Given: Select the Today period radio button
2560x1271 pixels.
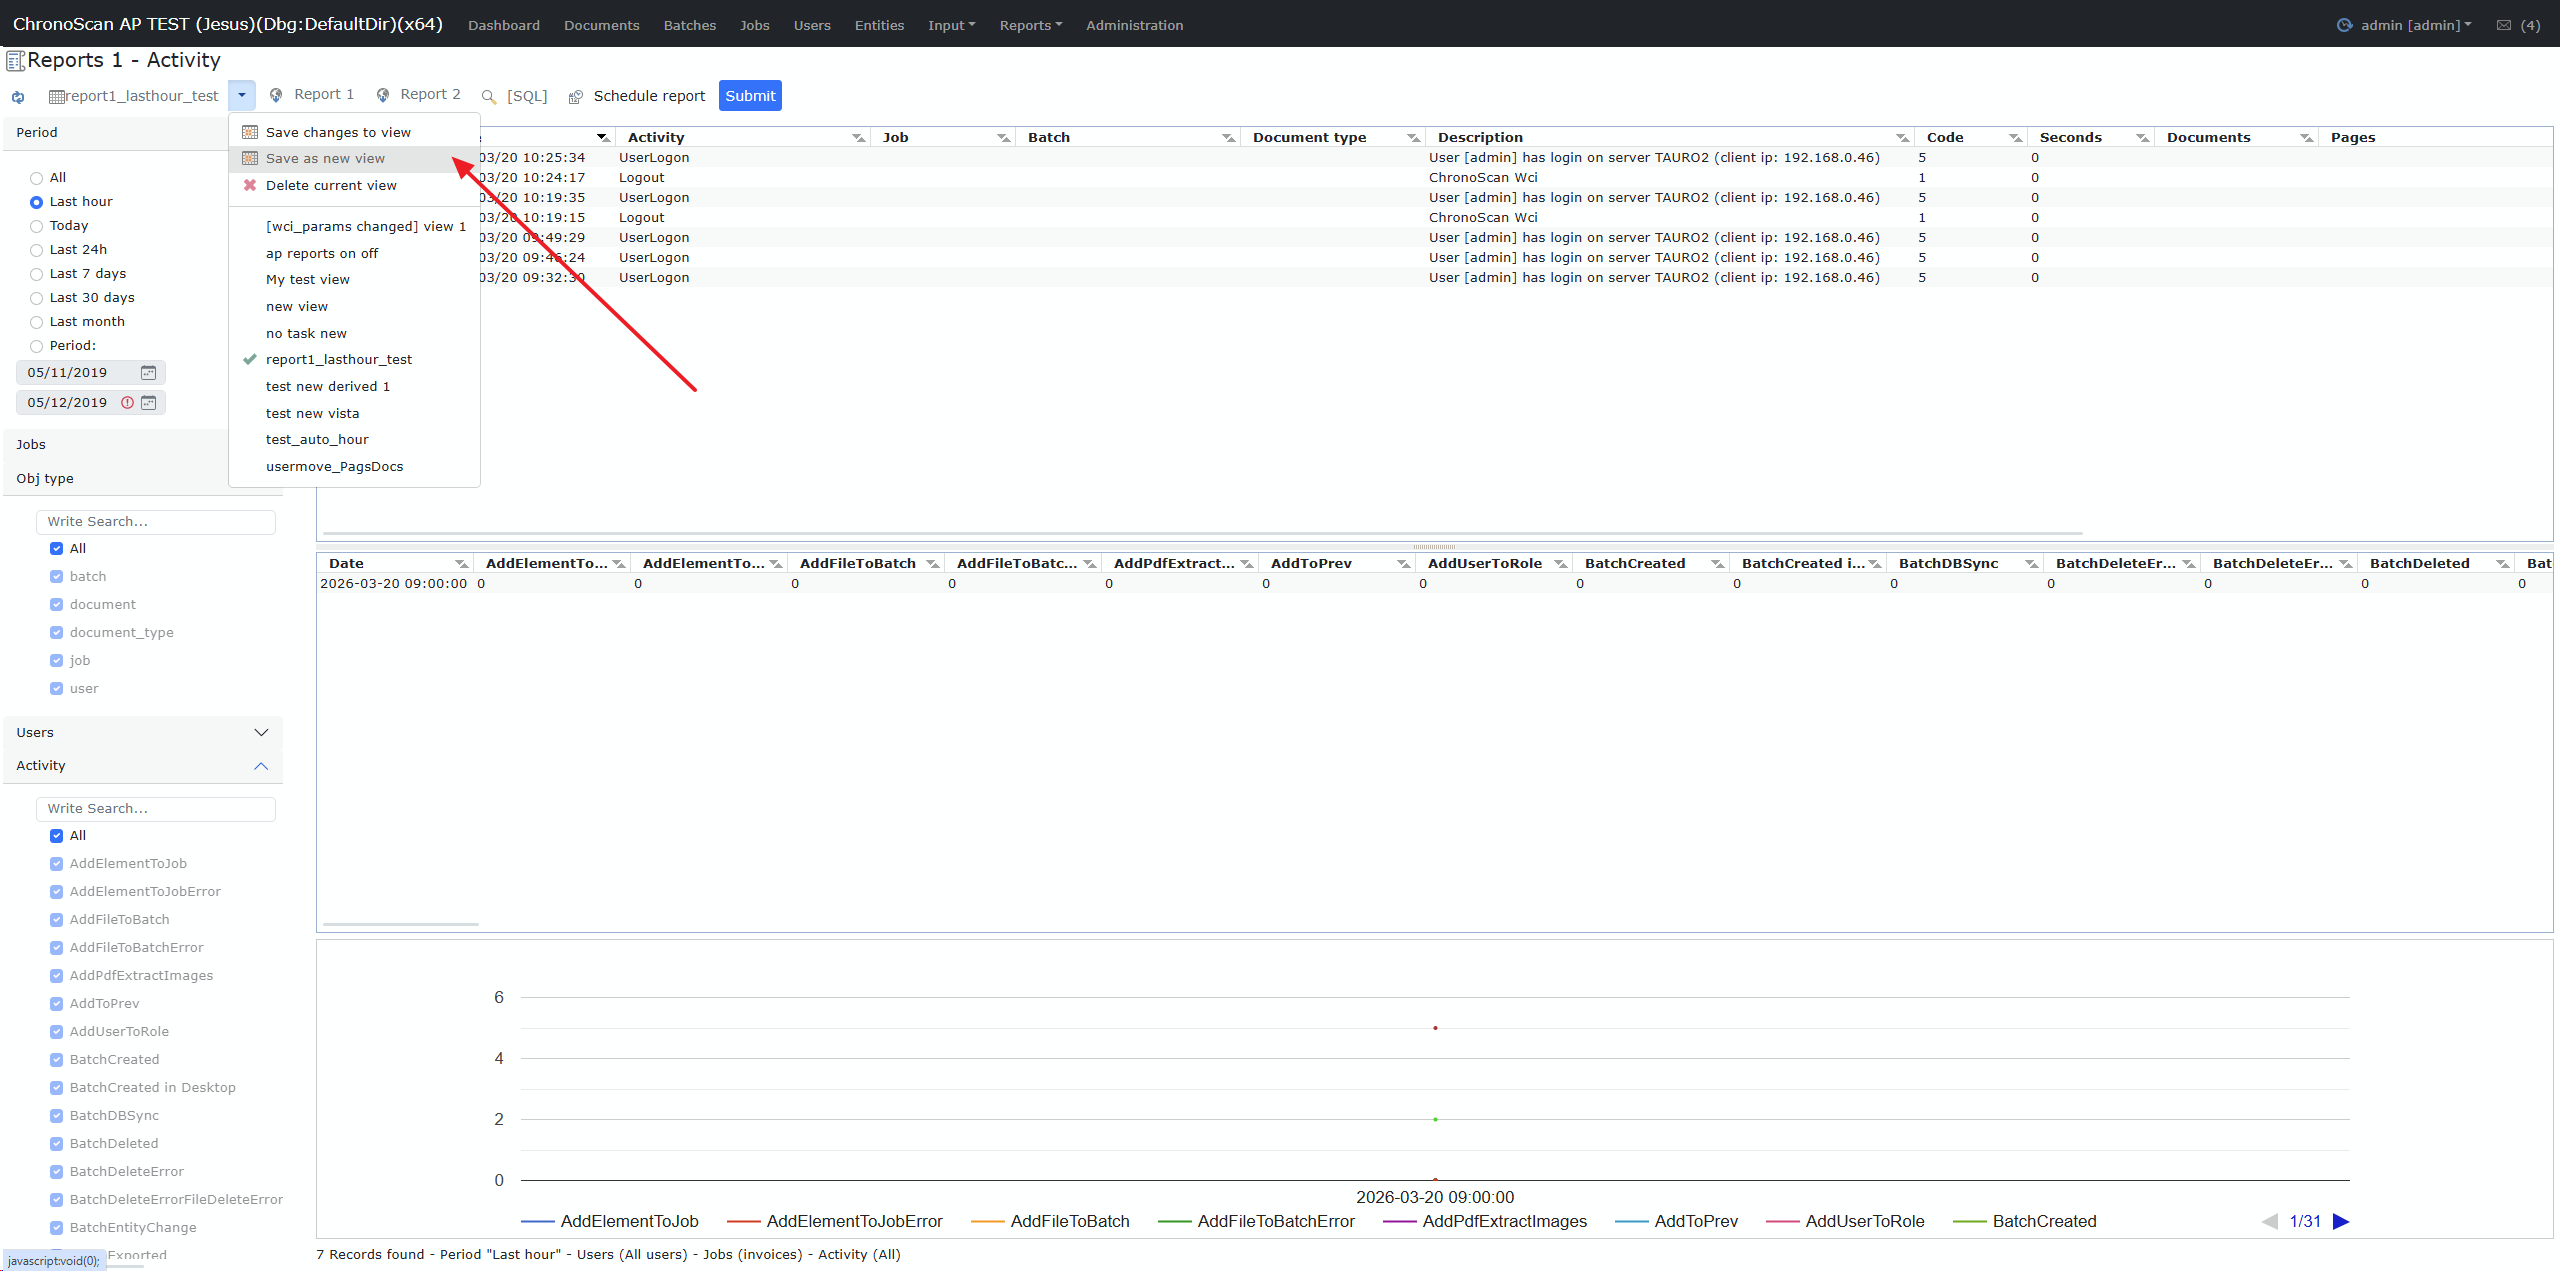Looking at the screenshot, I should pos(37,226).
